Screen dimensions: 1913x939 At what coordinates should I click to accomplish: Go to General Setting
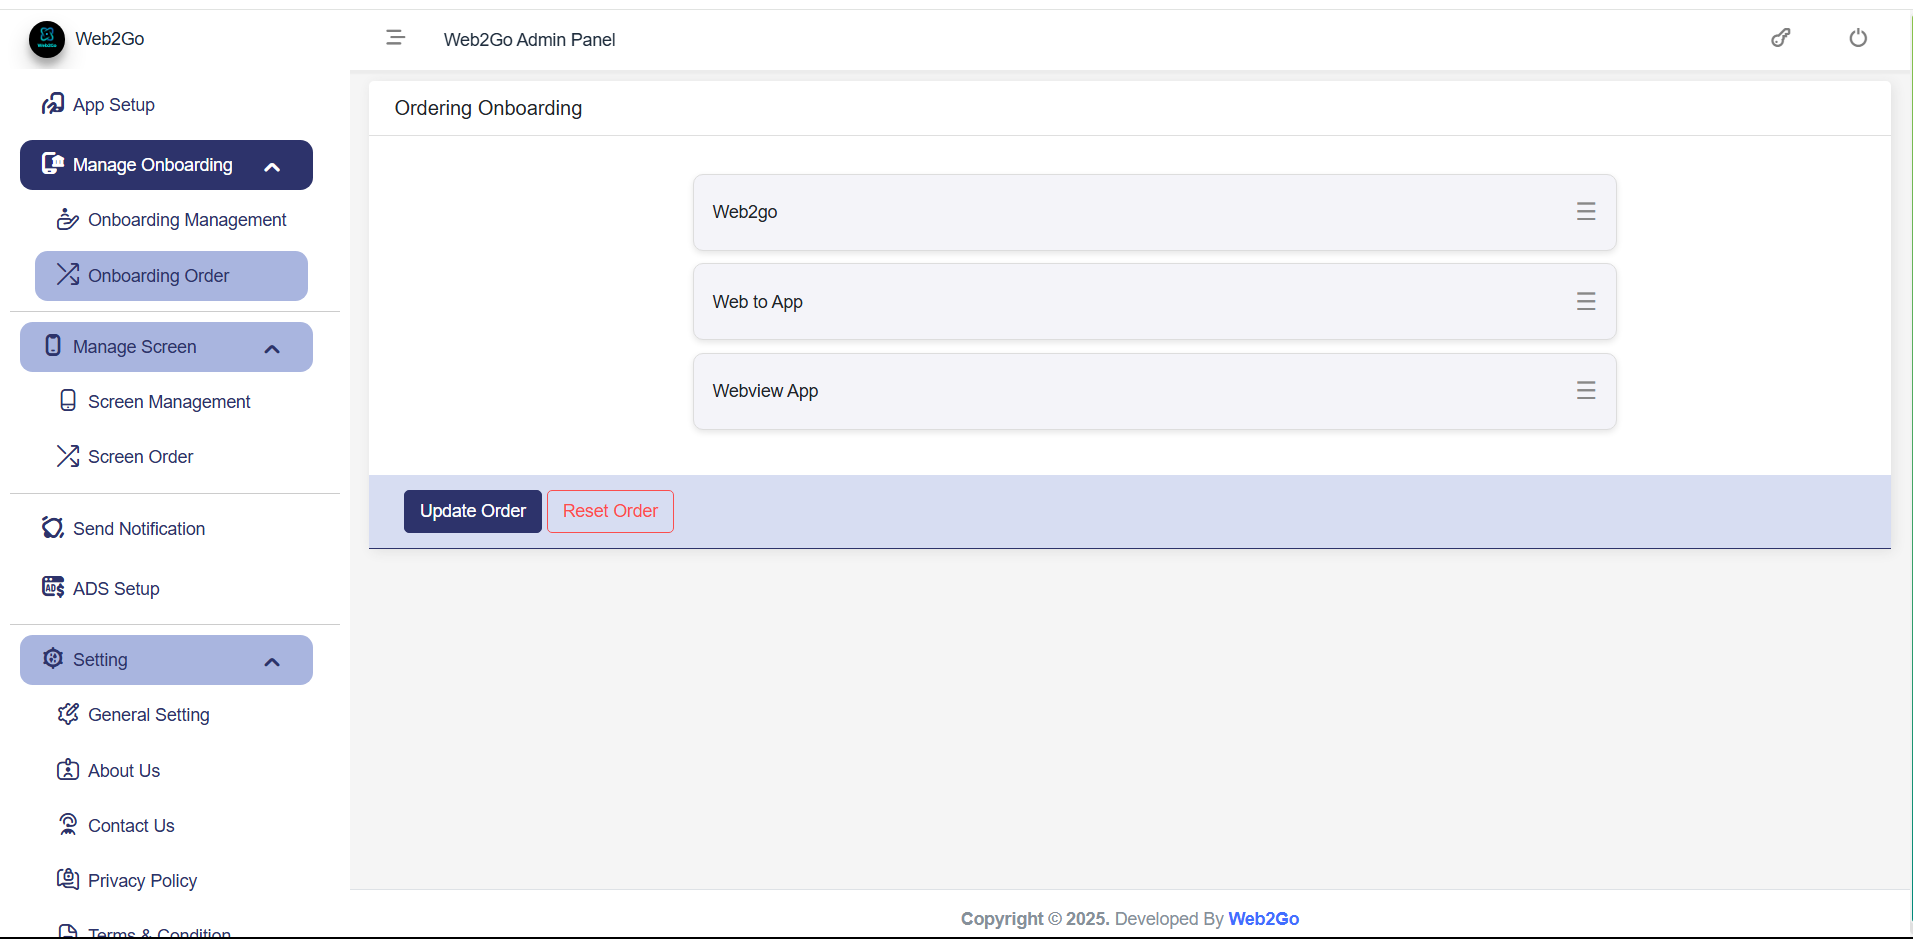(x=148, y=715)
